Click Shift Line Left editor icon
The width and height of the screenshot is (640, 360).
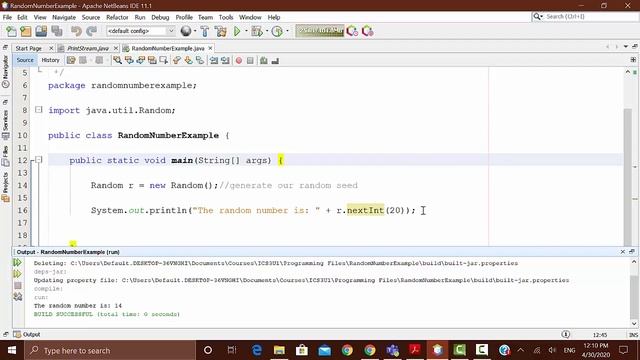[214, 60]
